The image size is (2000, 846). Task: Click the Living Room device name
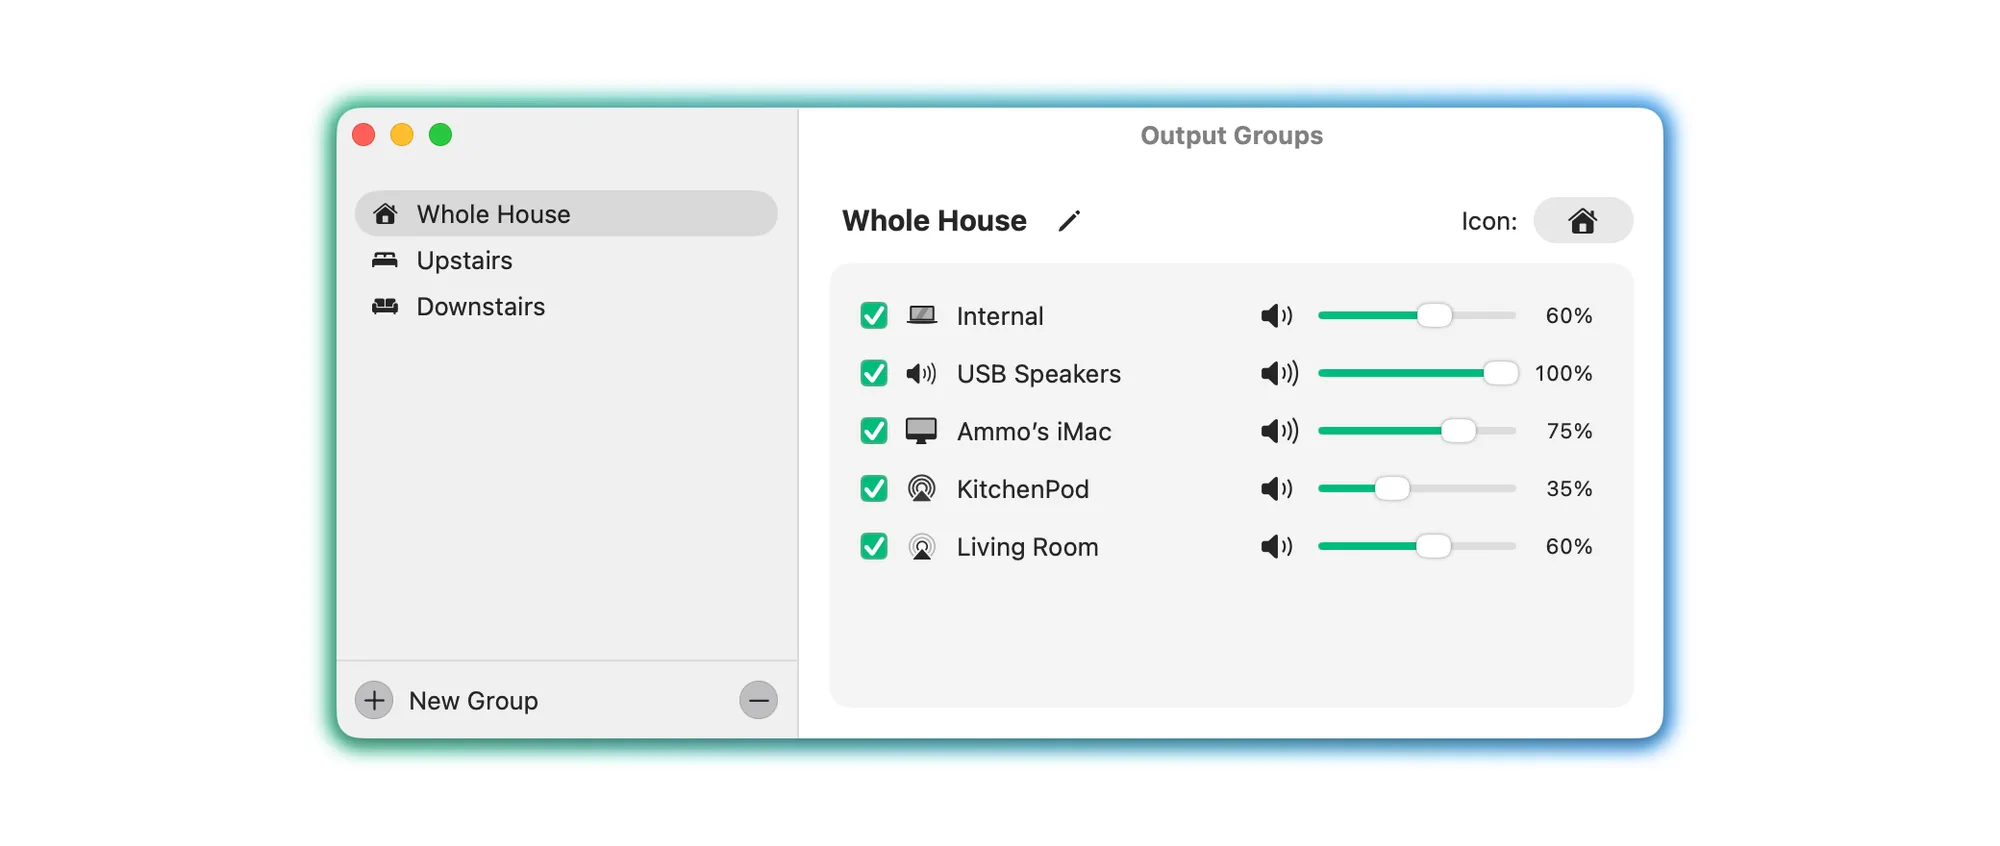click(x=1027, y=547)
